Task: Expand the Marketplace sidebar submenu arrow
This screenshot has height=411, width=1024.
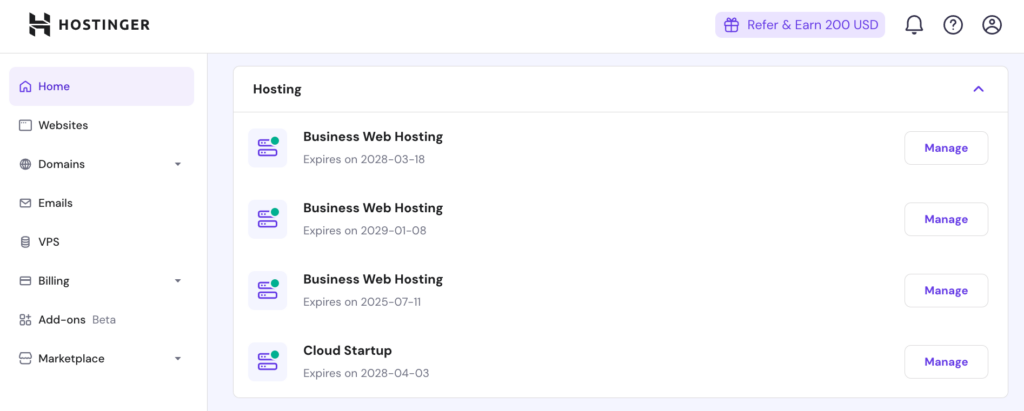Action: (x=178, y=359)
